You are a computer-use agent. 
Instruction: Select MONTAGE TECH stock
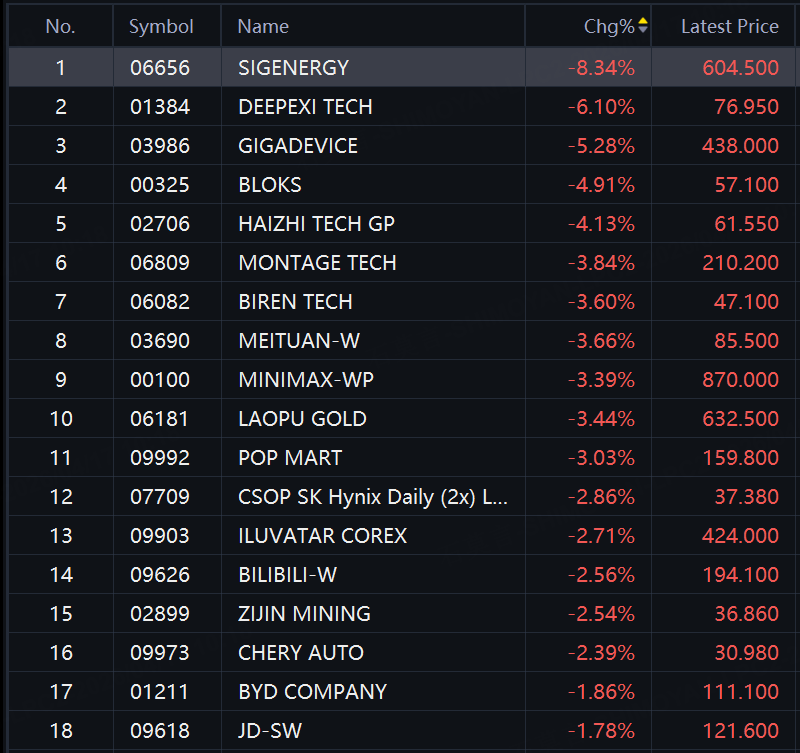point(317,263)
